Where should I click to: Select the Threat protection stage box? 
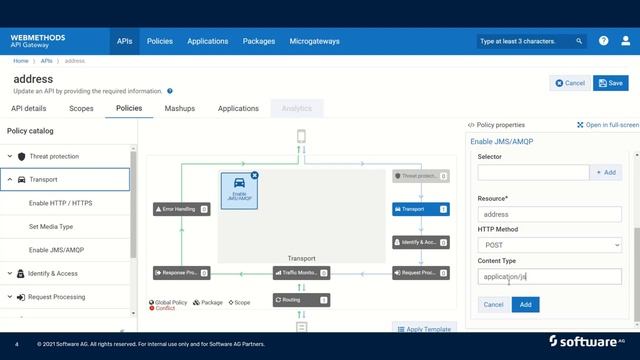tap(421, 176)
